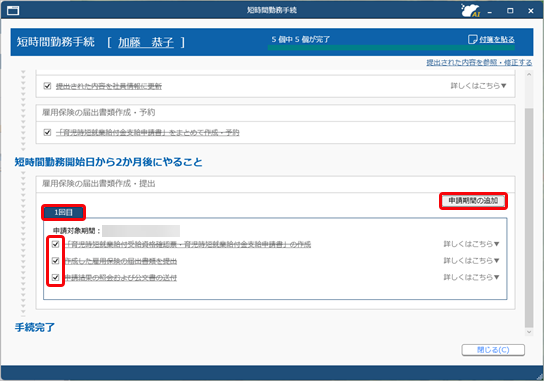Click 短時間勤務開始日から2か月後にやること heading
The width and height of the screenshot is (544, 381).
coord(108,162)
